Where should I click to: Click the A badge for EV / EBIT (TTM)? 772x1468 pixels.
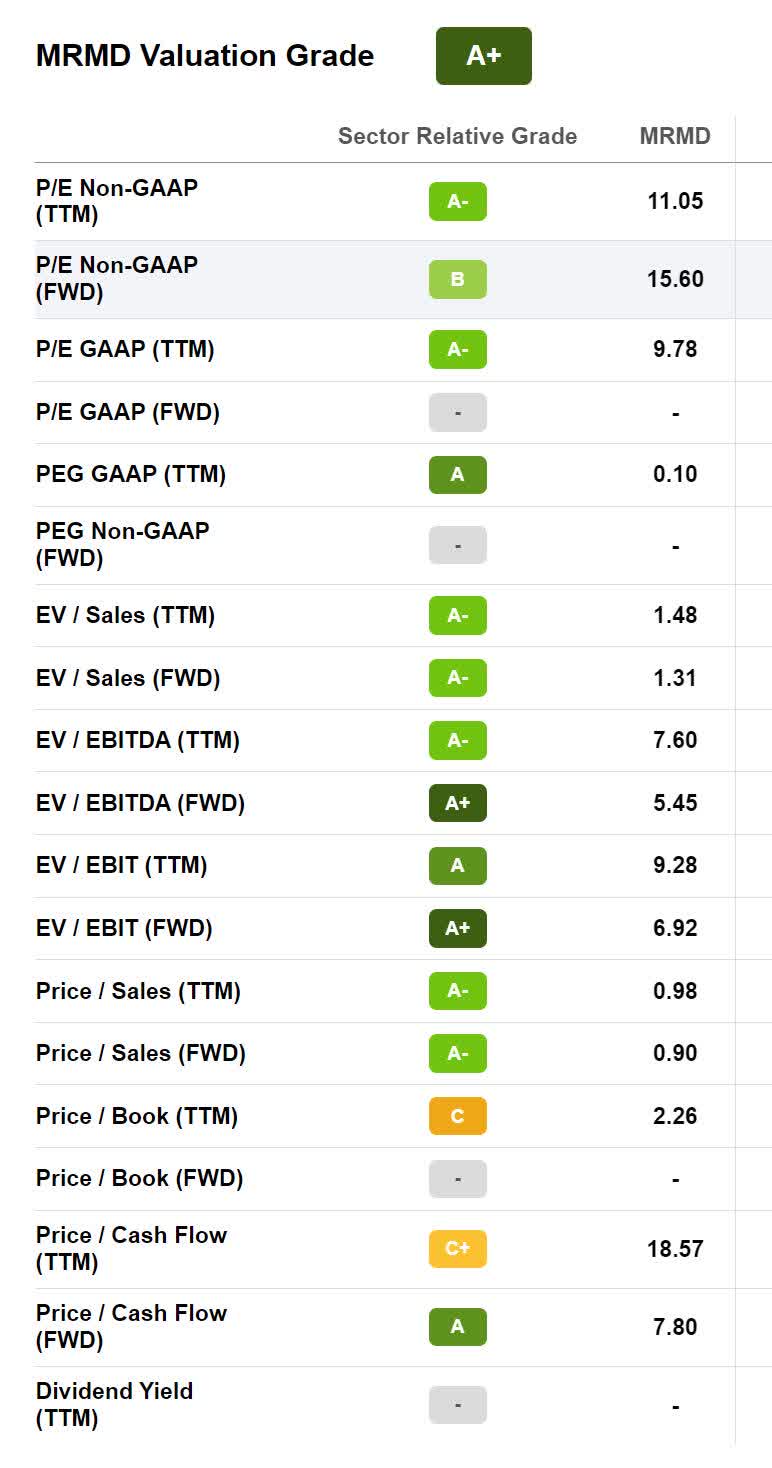[x=457, y=866]
